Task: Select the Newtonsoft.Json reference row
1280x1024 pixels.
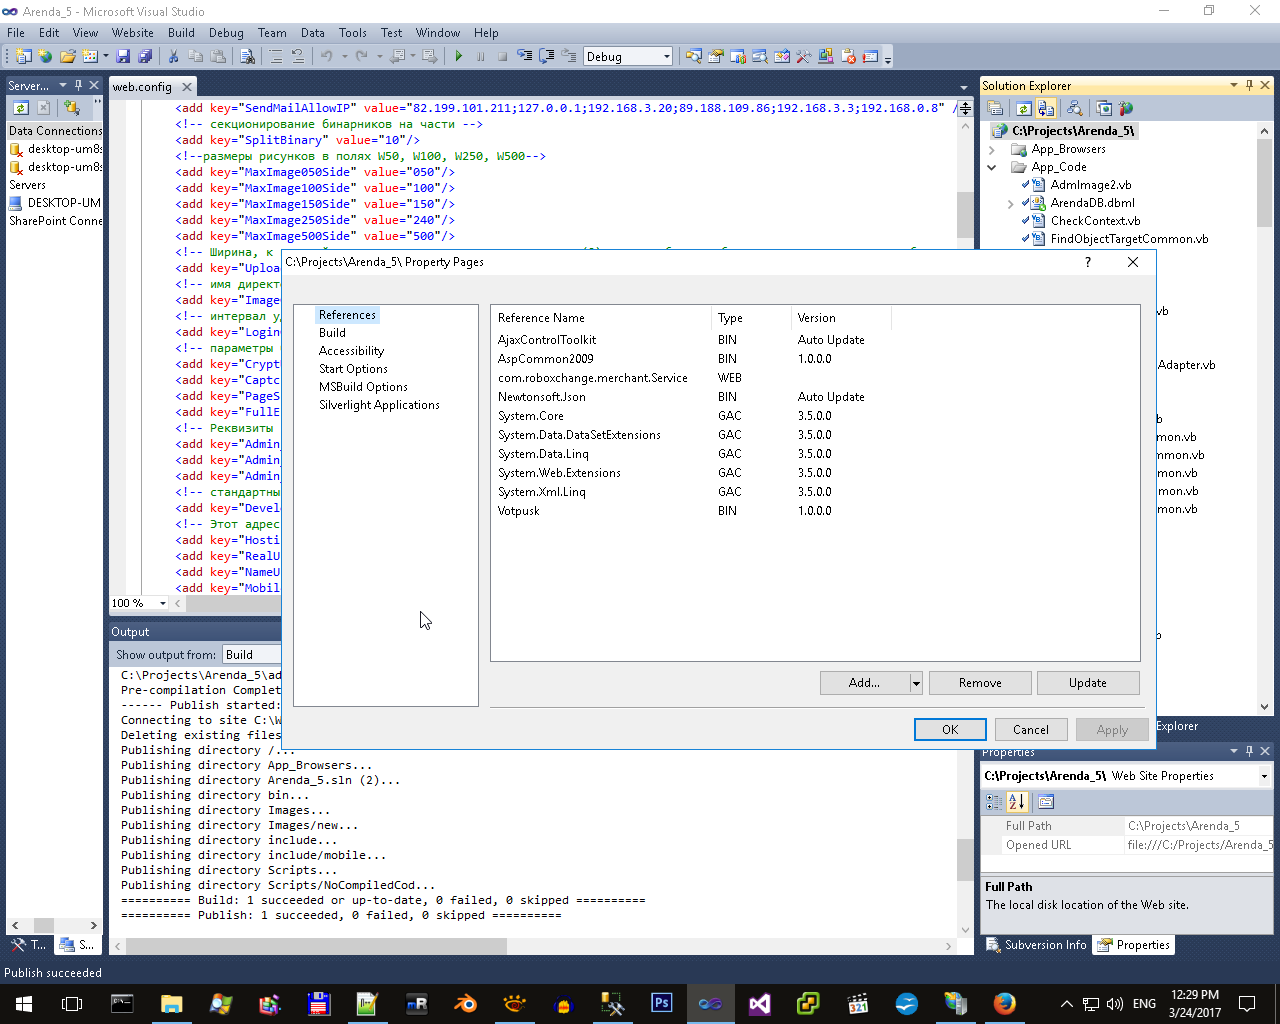Action: tap(542, 397)
